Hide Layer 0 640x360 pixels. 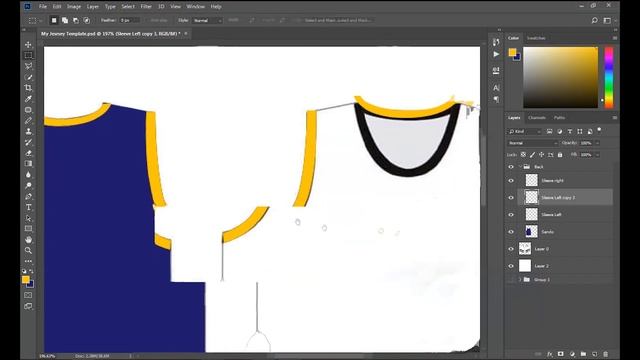(511, 249)
